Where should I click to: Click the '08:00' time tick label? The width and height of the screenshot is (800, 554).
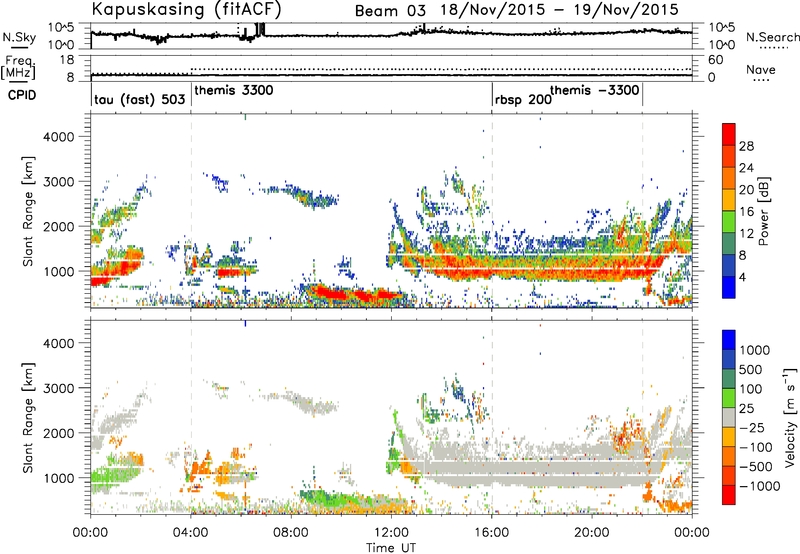click(x=291, y=533)
